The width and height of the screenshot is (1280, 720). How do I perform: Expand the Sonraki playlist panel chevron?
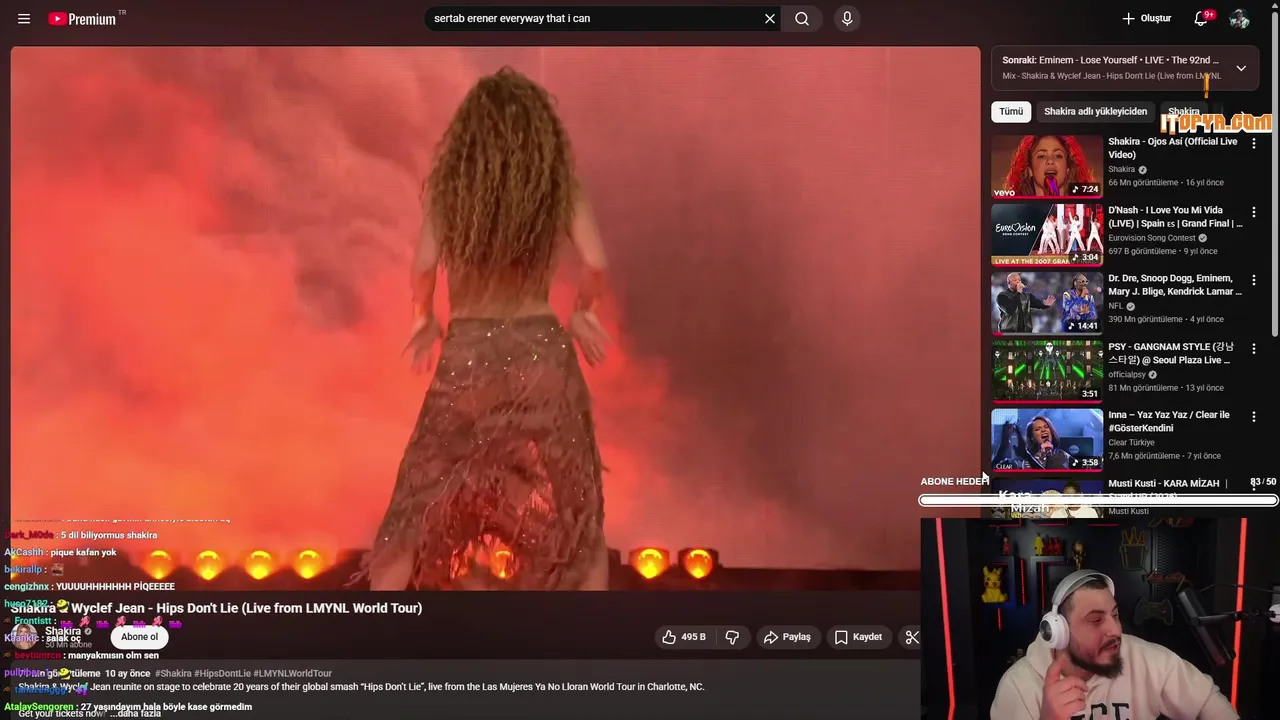click(1241, 68)
